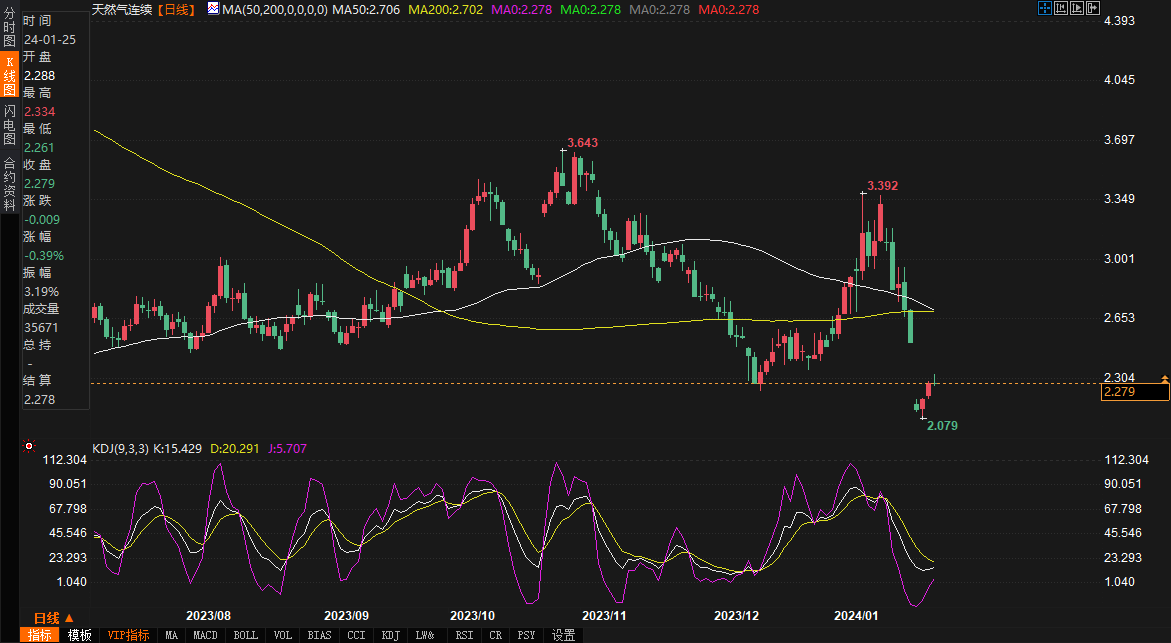Toggle the blue crosshair cursor icon

[x=1044, y=9]
